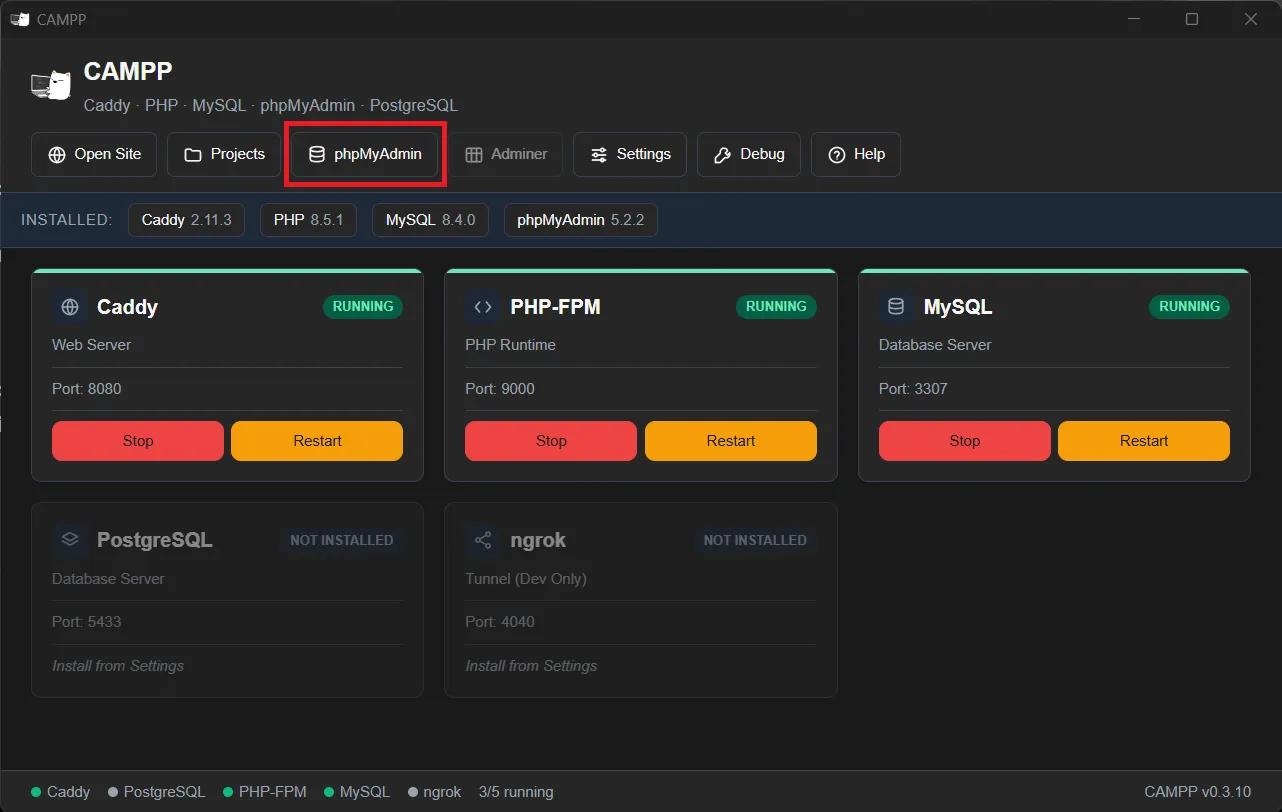Maximize the CAMPP window
This screenshot has height=812, width=1282.
[x=1192, y=19]
